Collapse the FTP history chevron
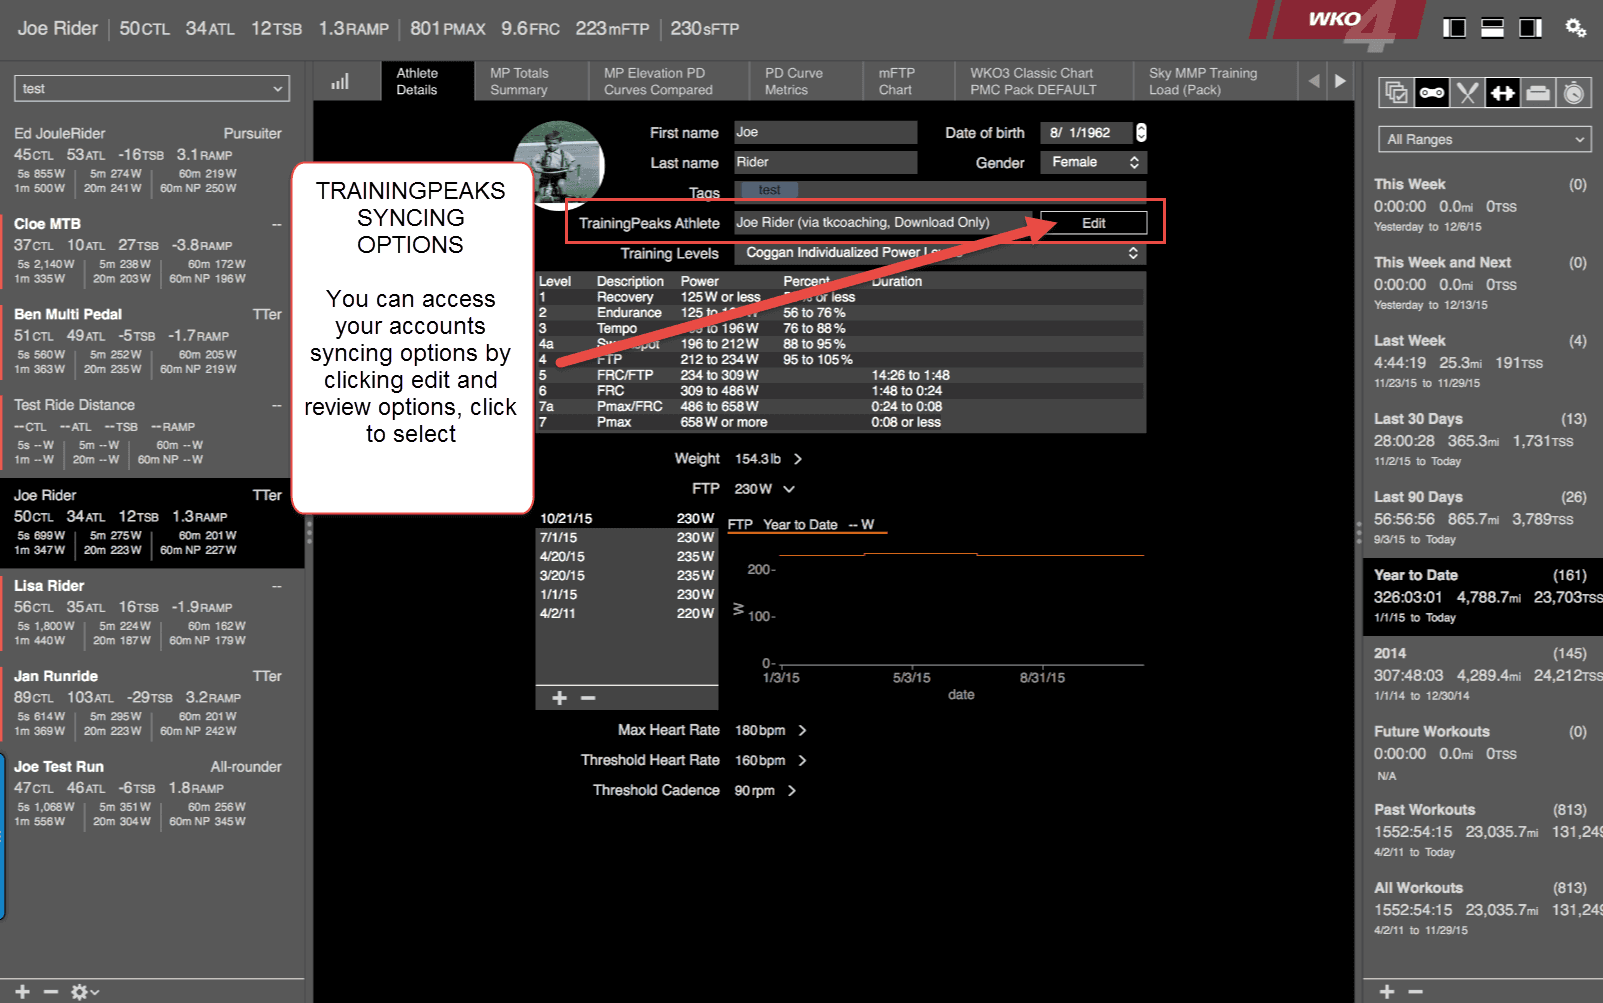This screenshot has width=1603, height=1003. pos(789,489)
